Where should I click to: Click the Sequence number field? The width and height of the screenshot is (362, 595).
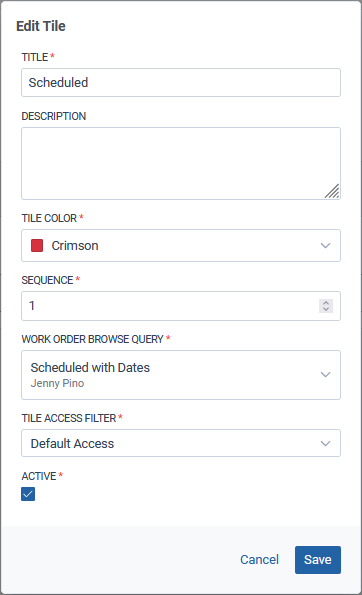coord(181,306)
